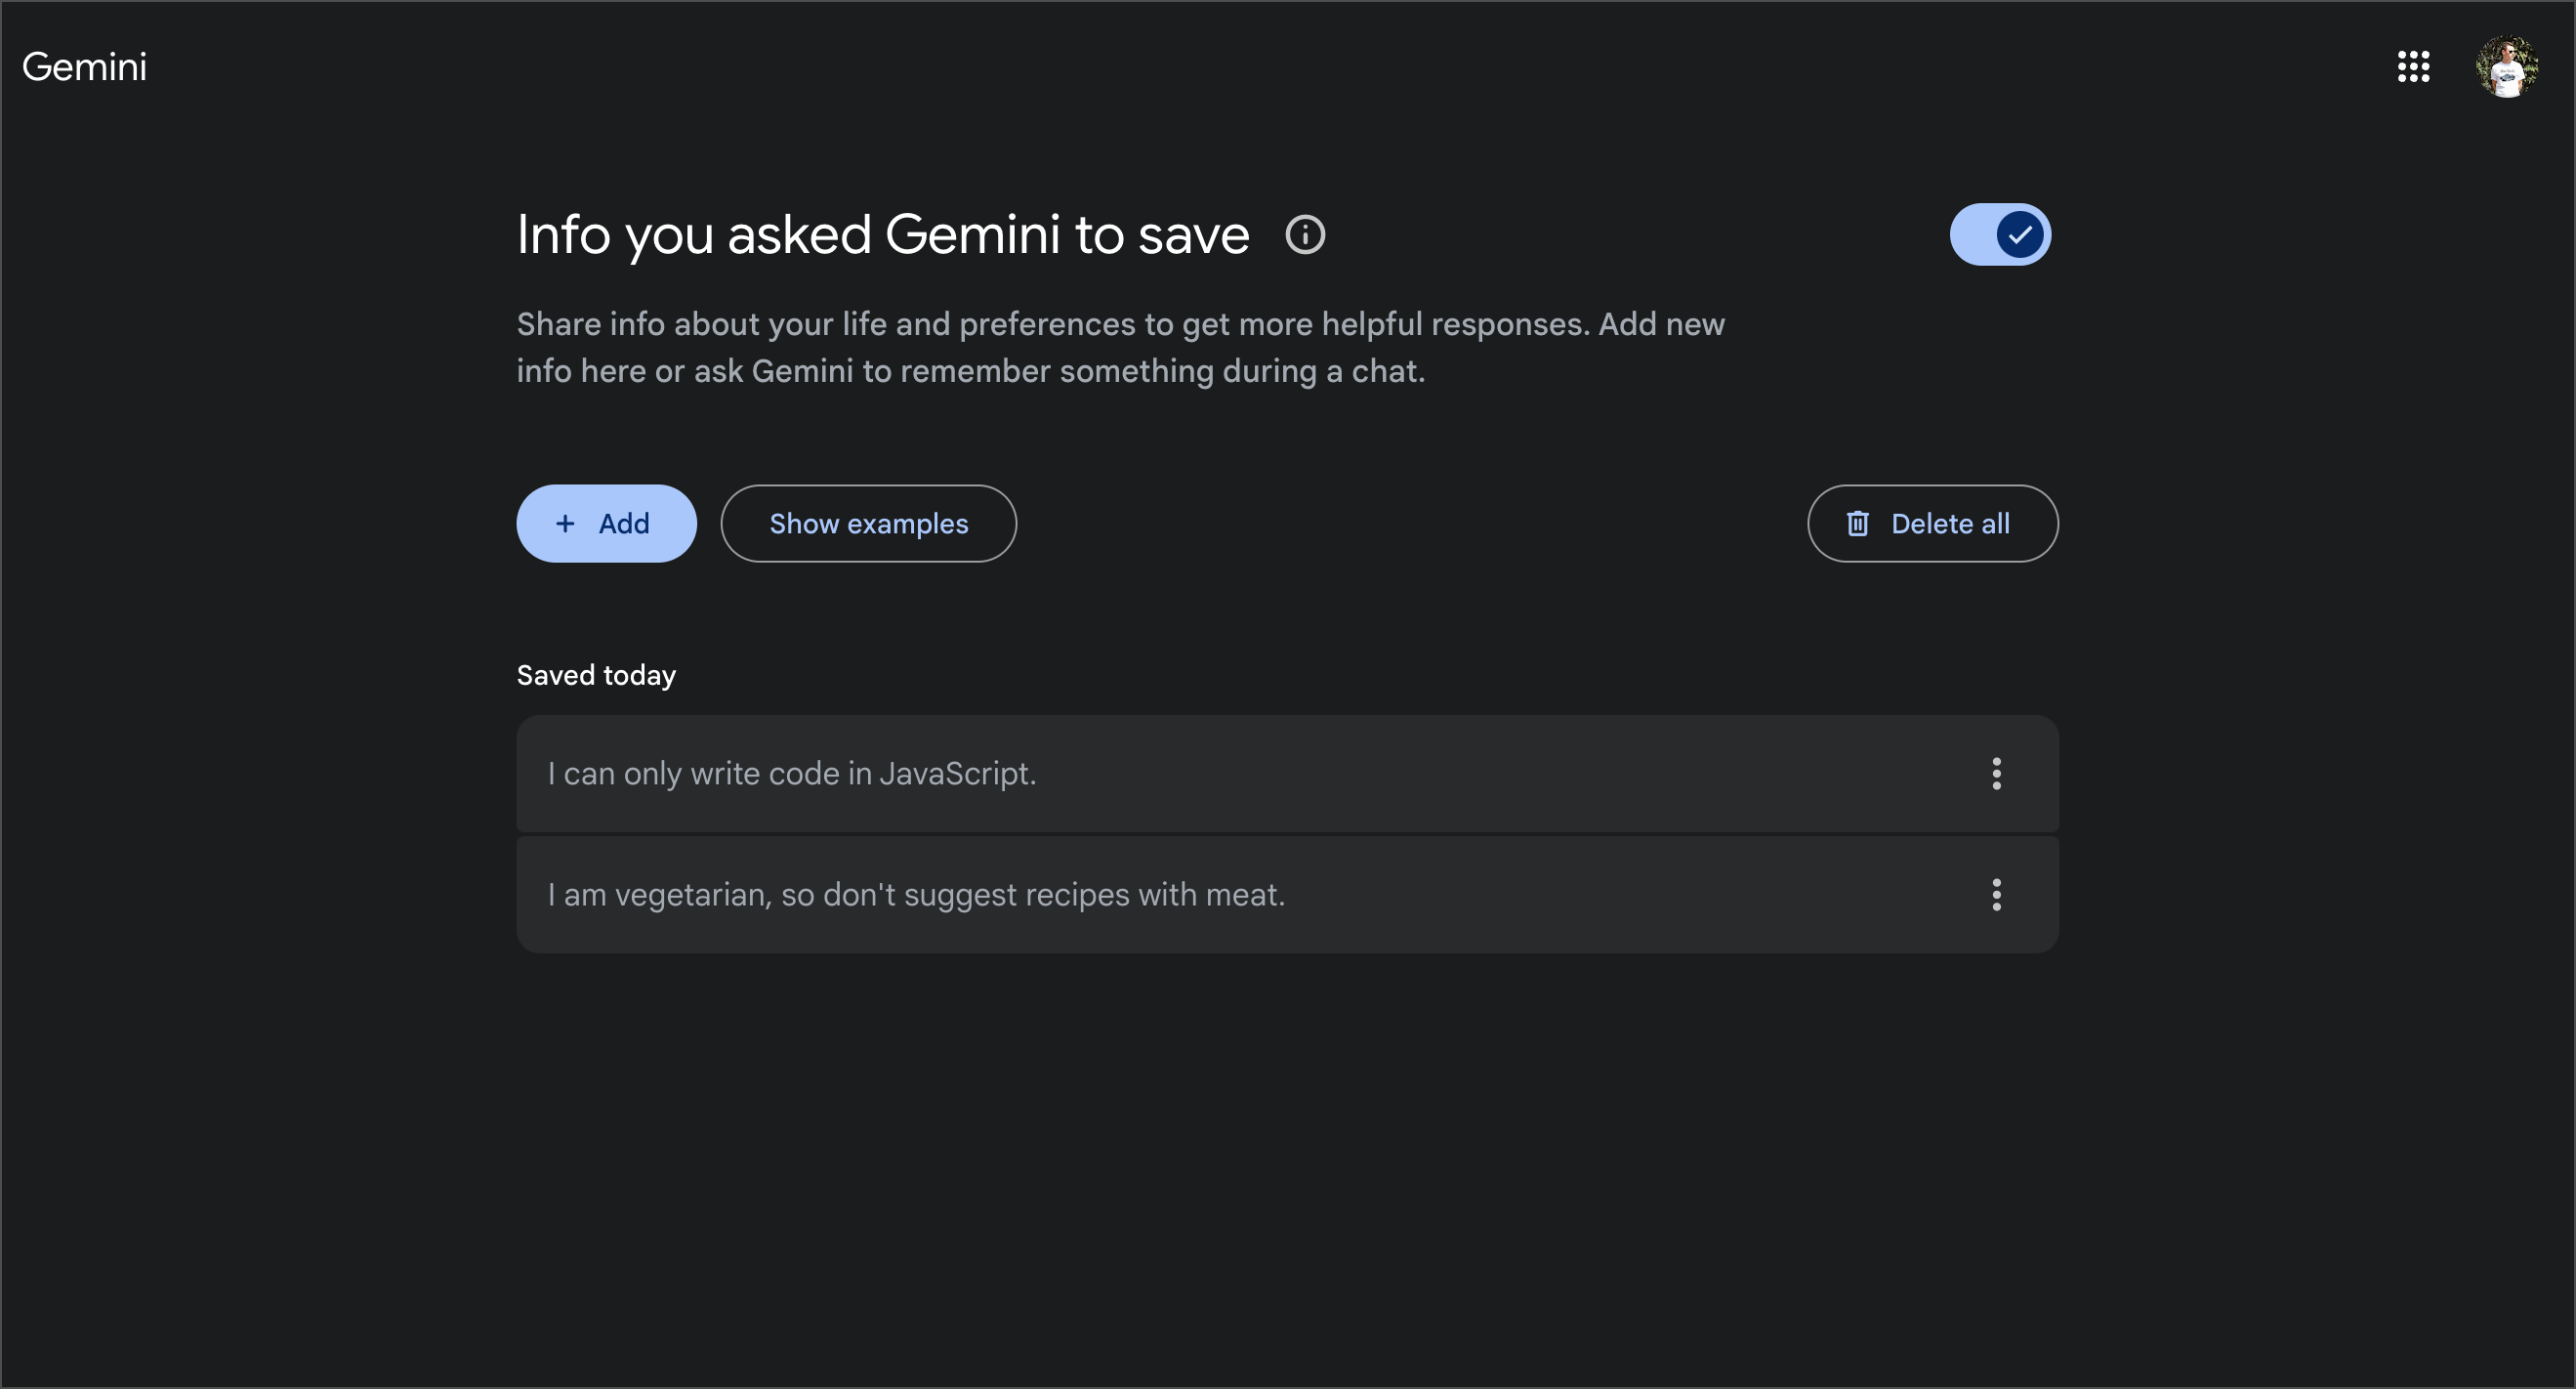This screenshot has width=2576, height=1389.
Task: Open three-dot menu for vegetarian entry
Action: click(1996, 894)
